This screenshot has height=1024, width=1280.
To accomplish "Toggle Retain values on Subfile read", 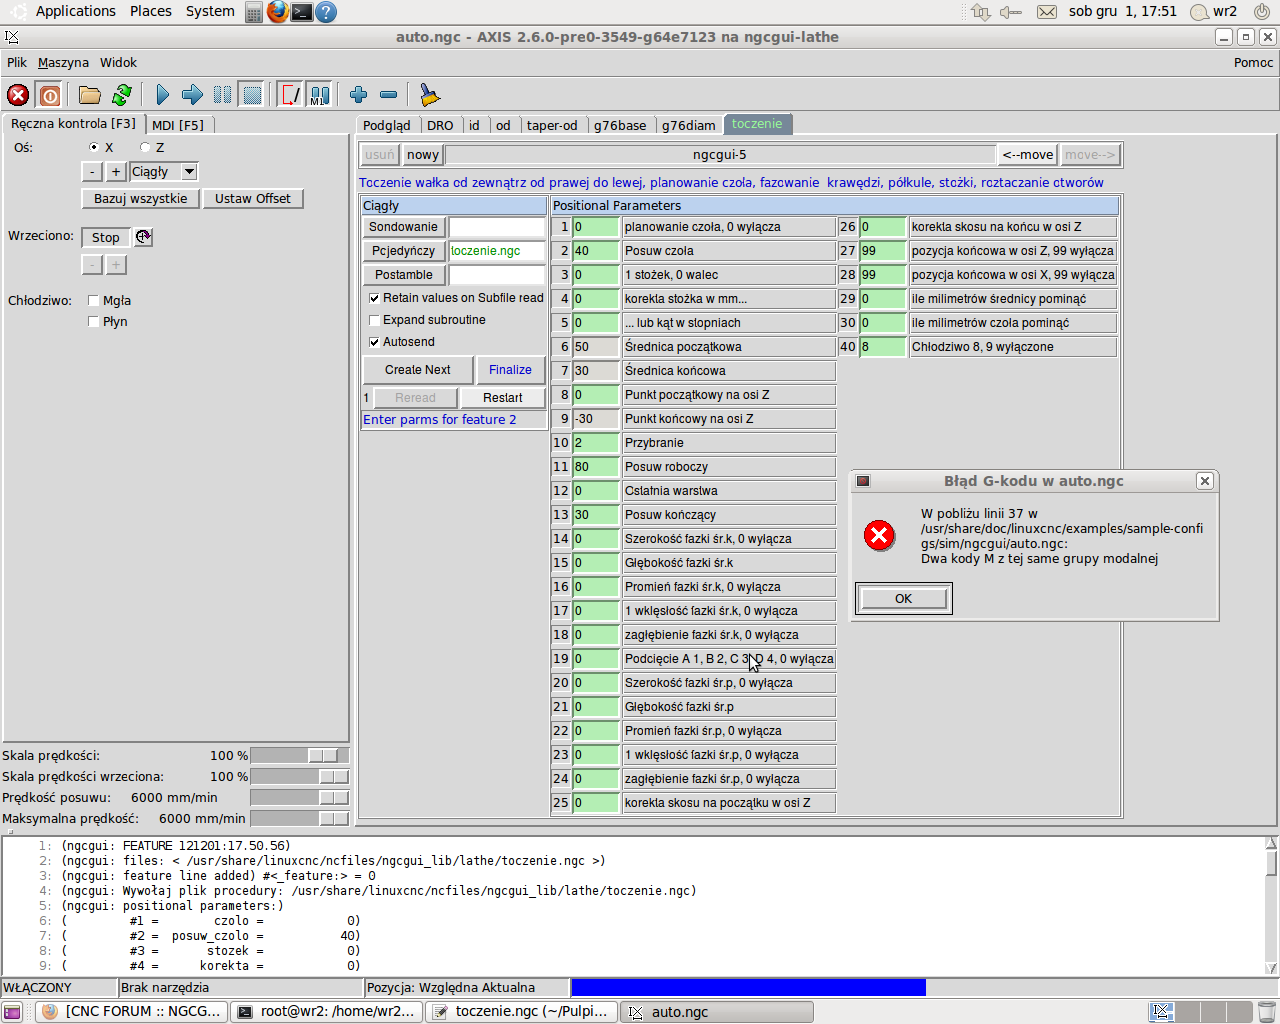I will click(x=374, y=298).
